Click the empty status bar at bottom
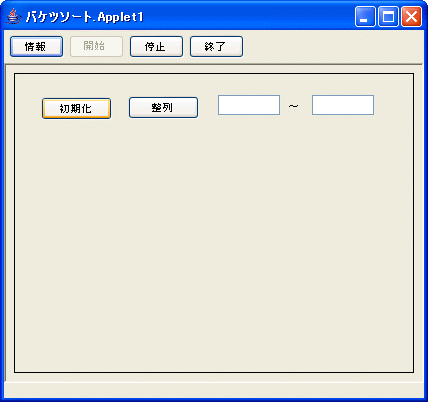This screenshot has height=402, width=428. 214,389
